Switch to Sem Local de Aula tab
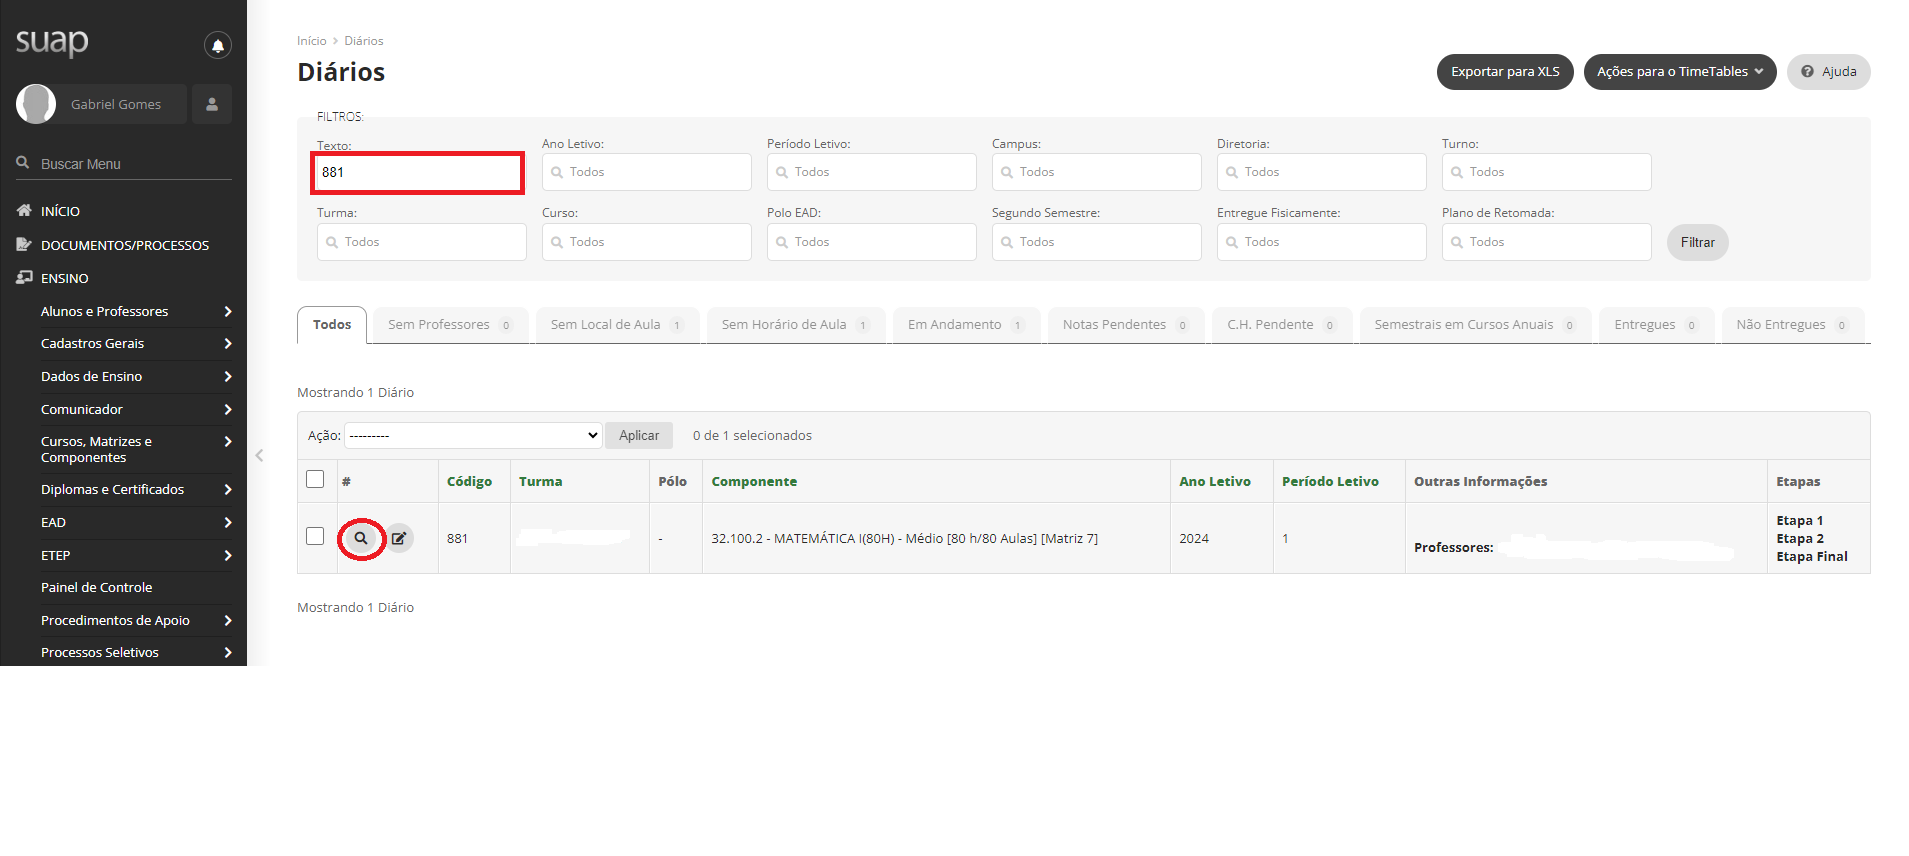The height and width of the screenshot is (856, 1909). click(617, 325)
